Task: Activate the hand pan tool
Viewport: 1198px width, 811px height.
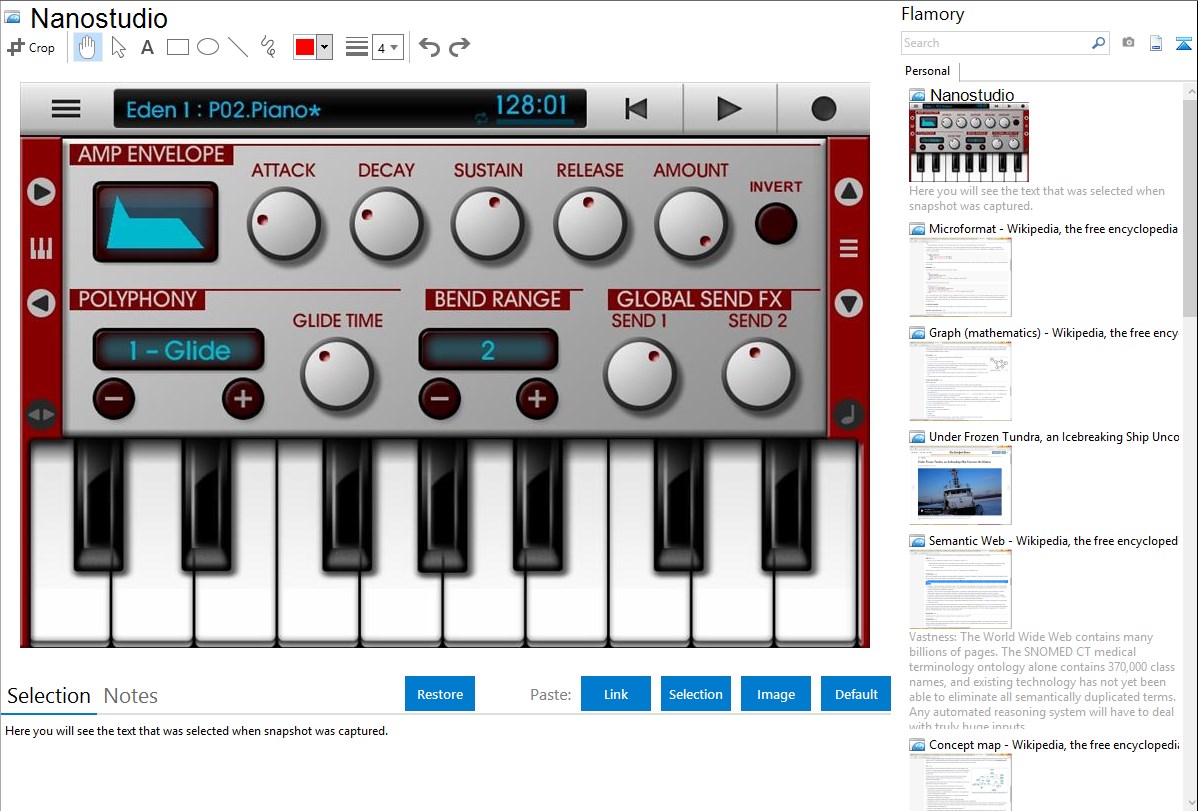Action: (87, 47)
